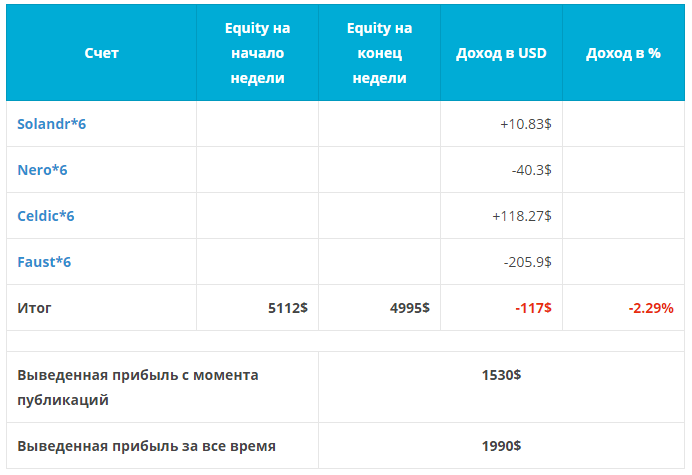The image size is (692, 475).
Task: Click the Доход в USD column header
Action: tap(501, 53)
